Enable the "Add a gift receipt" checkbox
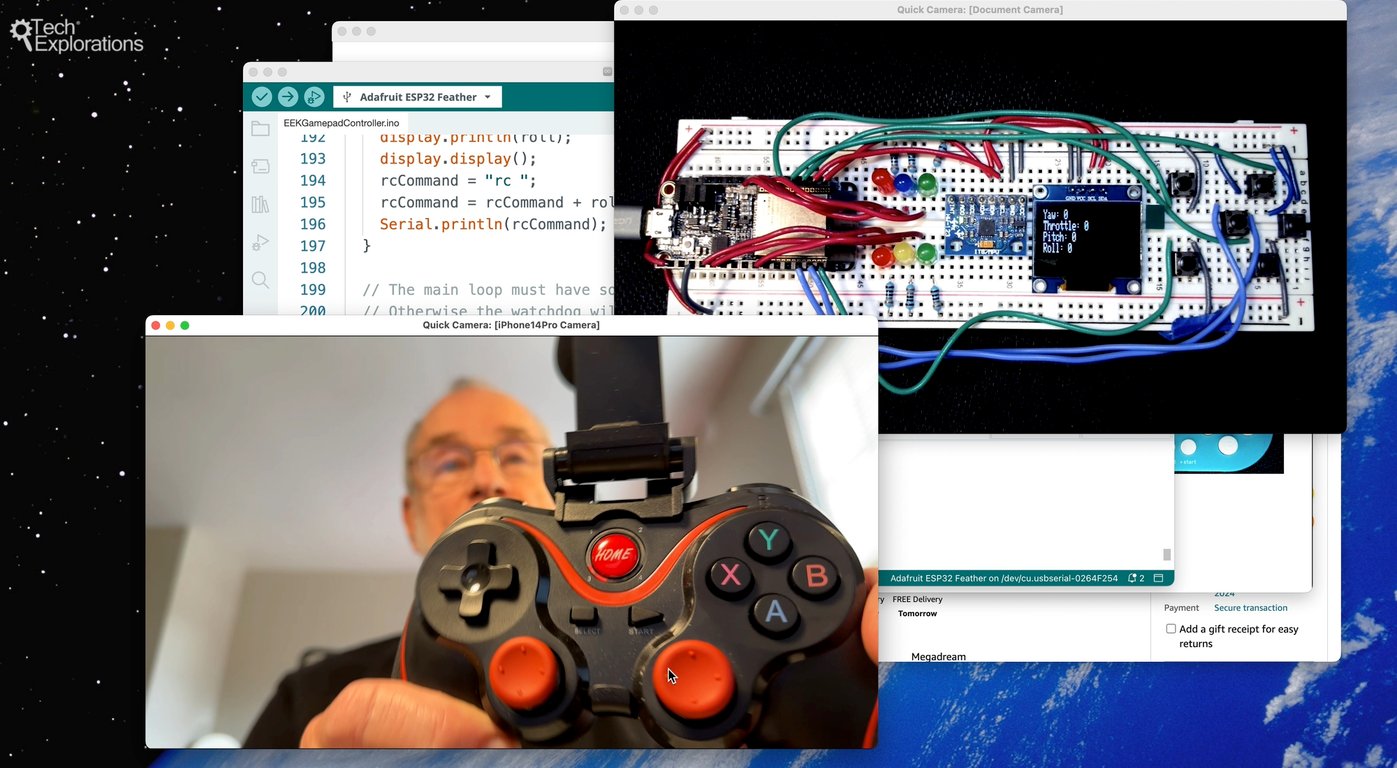 pyautogui.click(x=1171, y=629)
